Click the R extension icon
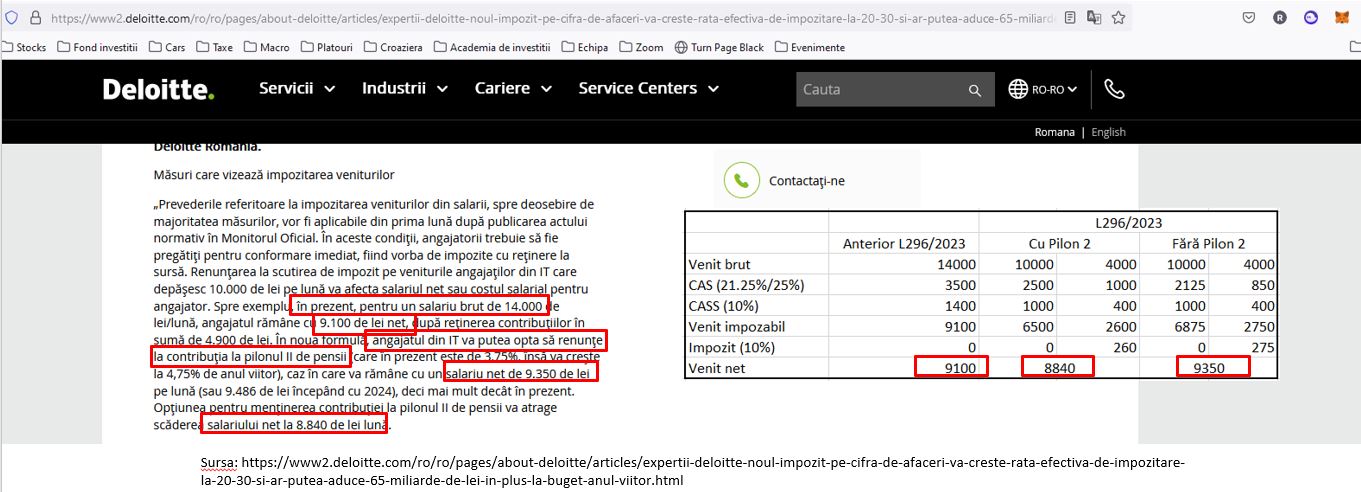 (1280, 17)
